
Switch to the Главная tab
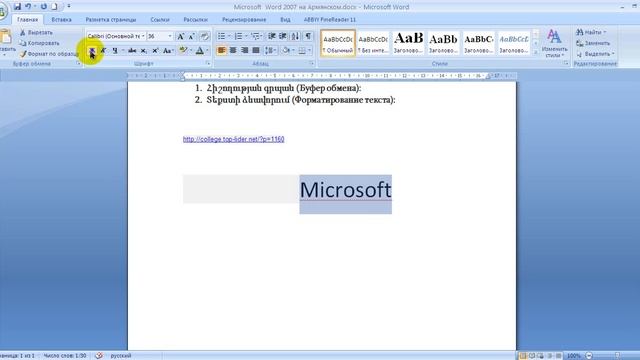click(27, 20)
